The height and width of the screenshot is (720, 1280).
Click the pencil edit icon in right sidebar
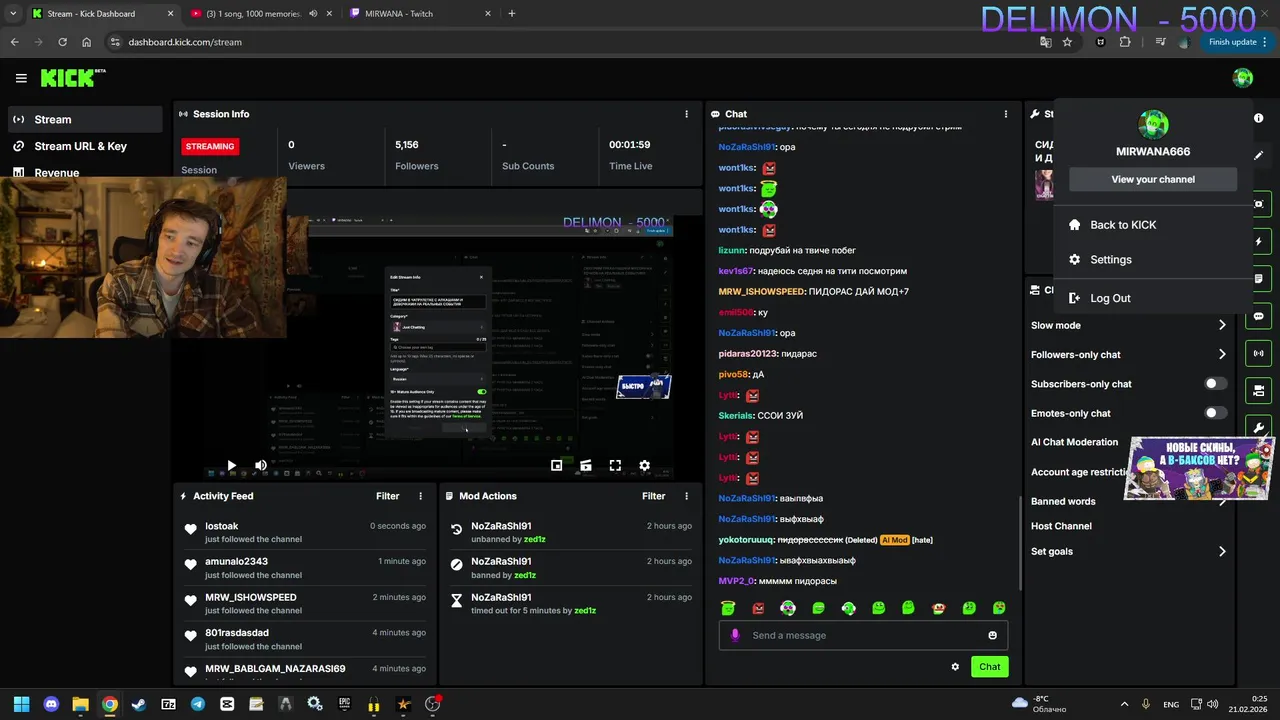click(x=1258, y=155)
